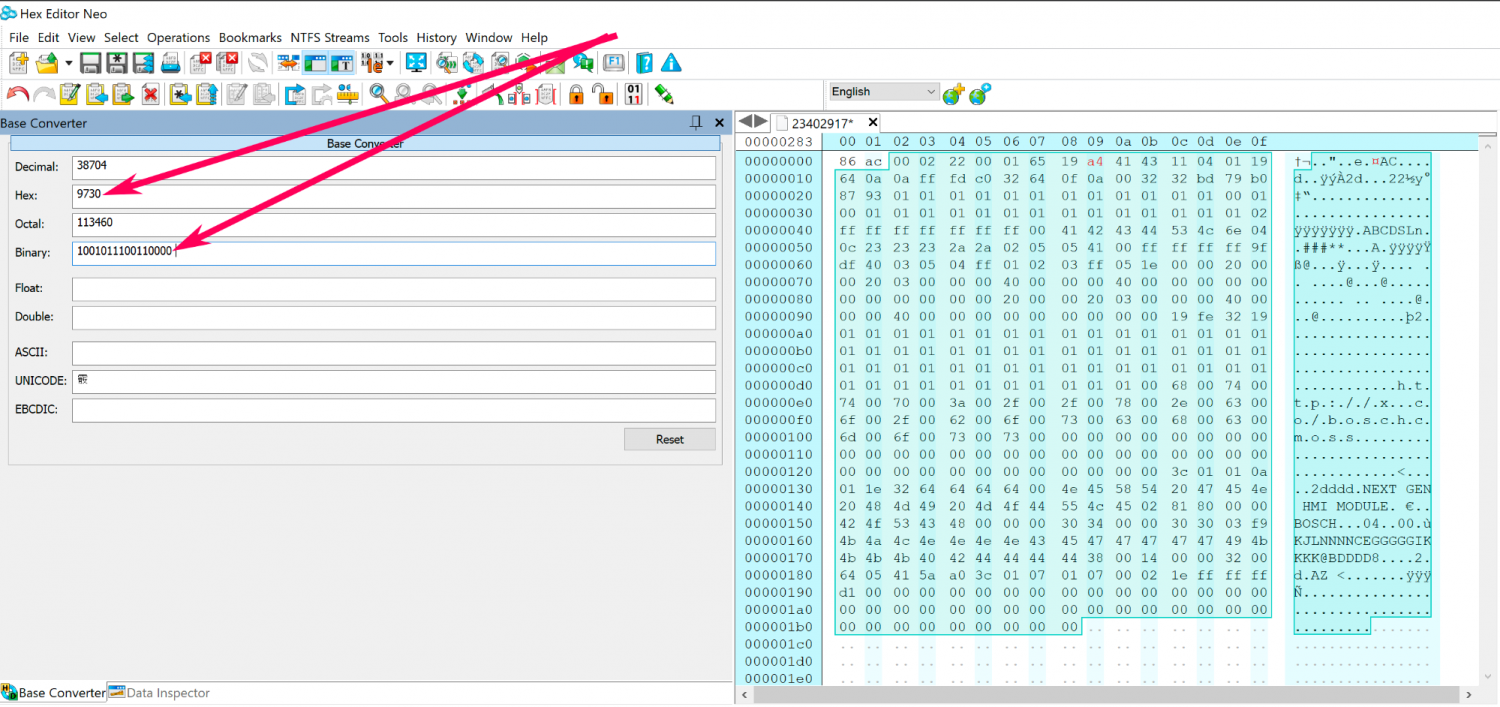The image size is (1500, 707).
Task: Close current file with the red X document icon
Action: click(x=200, y=63)
